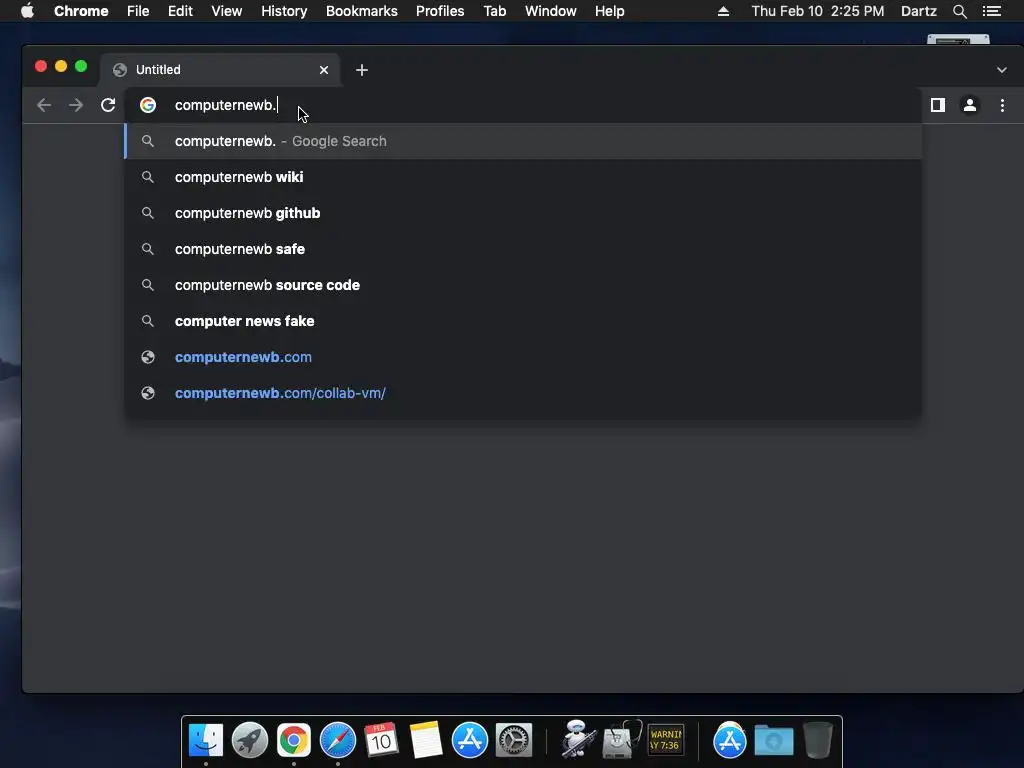
Task: Open the View menu
Action: coord(227,11)
